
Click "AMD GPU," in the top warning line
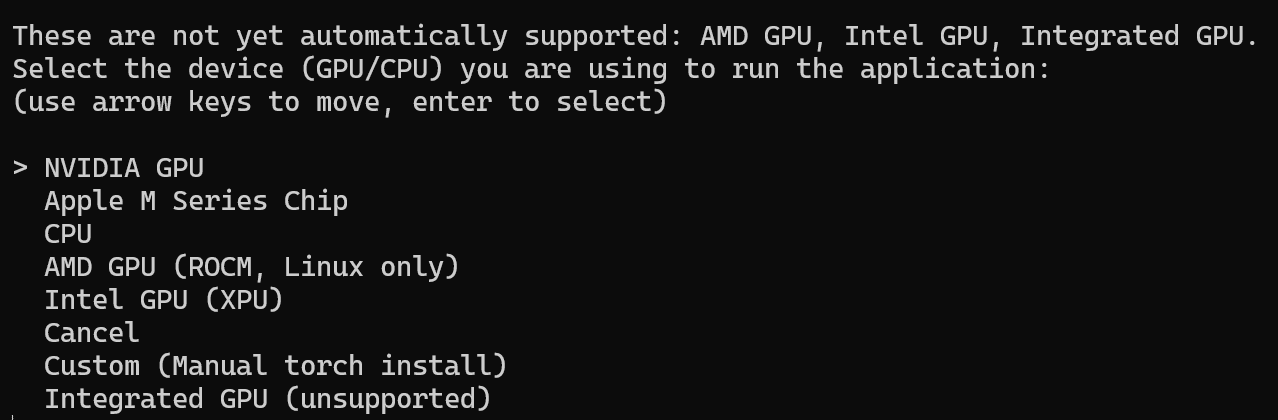pyautogui.click(x=764, y=36)
